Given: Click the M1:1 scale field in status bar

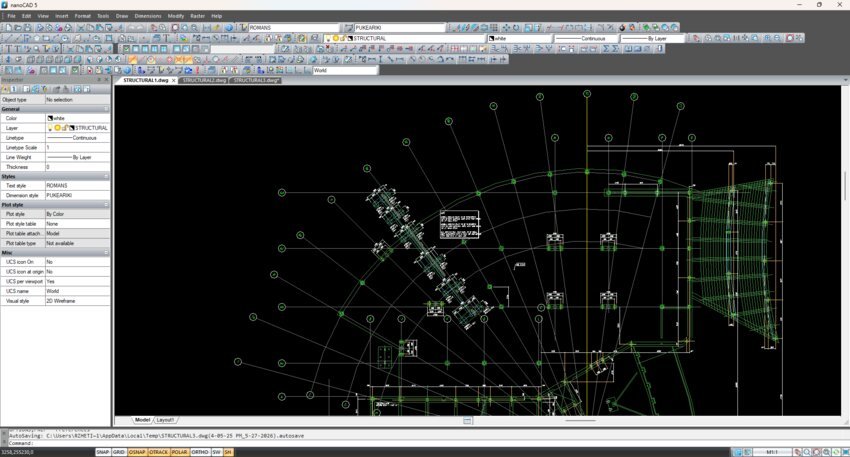Looking at the screenshot, I should pos(772,452).
